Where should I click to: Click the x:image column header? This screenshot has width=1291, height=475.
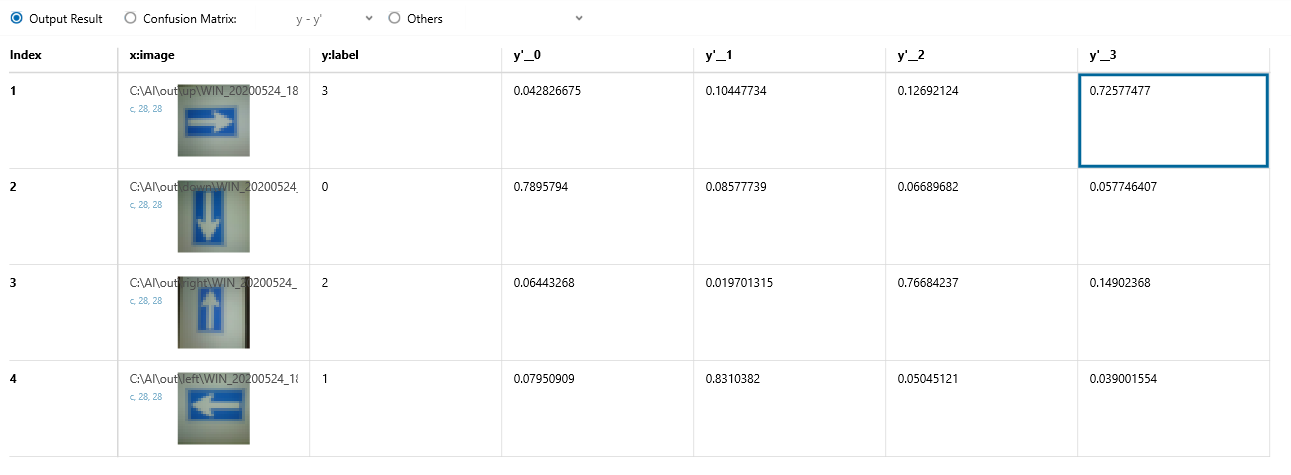click(x=152, y=55)
